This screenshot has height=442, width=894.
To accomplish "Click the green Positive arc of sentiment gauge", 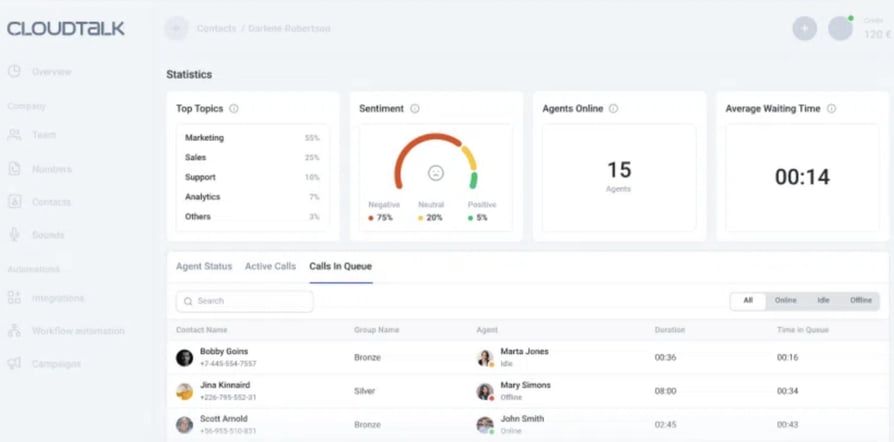I will tap(473, 180).
